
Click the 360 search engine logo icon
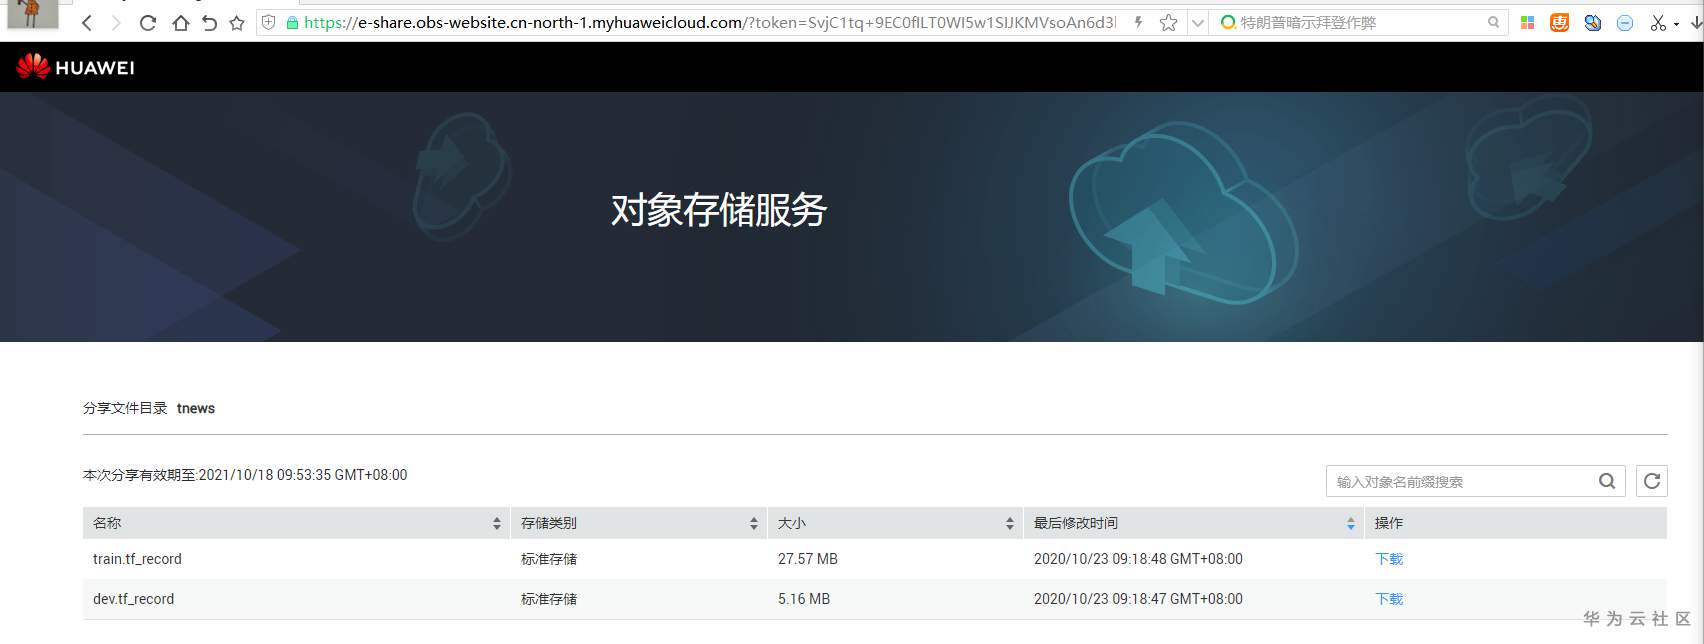click(x=1228, y=22)
